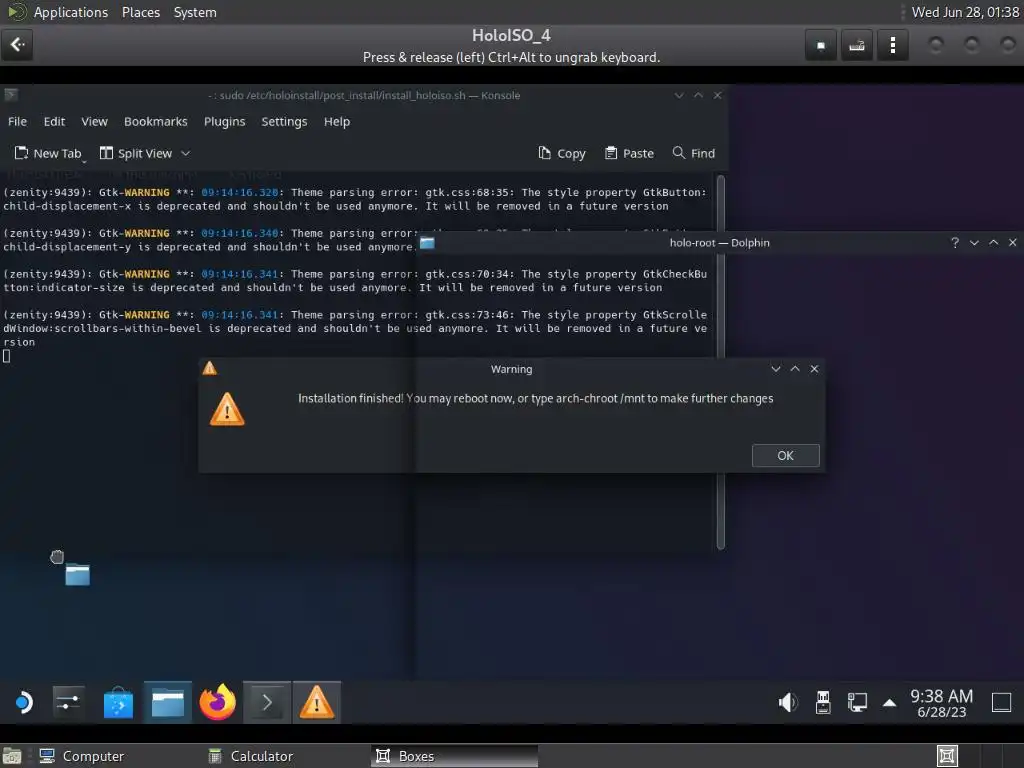Switch to Boxes in host taskbar
The image size is (1024, 768).
point(455,756)
